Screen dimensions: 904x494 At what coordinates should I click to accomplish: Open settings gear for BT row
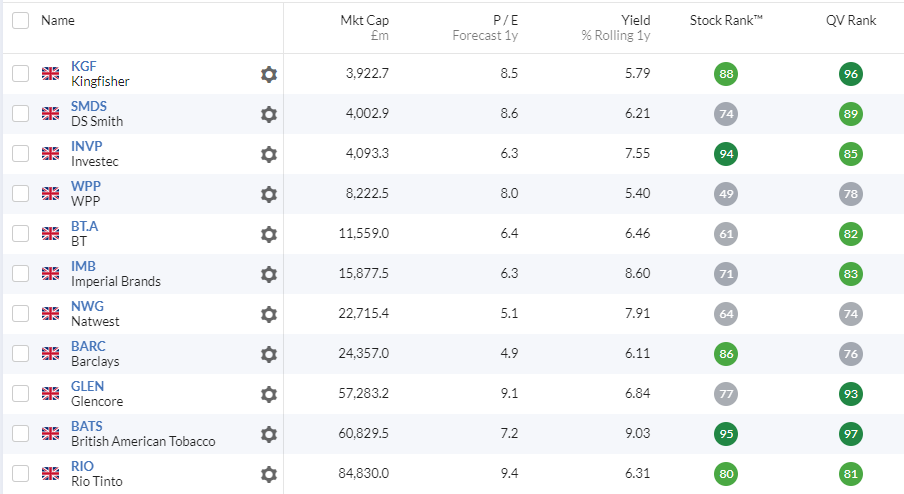click(269, 234)
